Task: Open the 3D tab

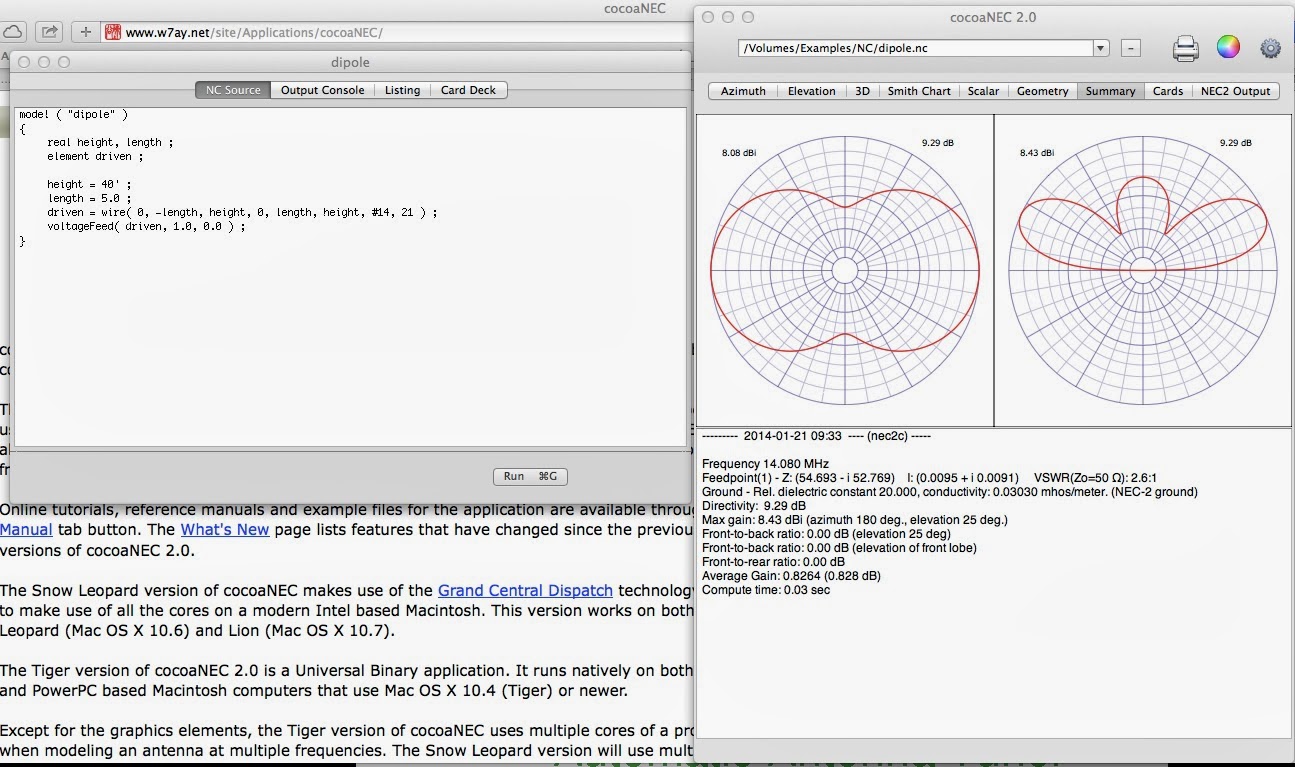Action: coord(862,91)
